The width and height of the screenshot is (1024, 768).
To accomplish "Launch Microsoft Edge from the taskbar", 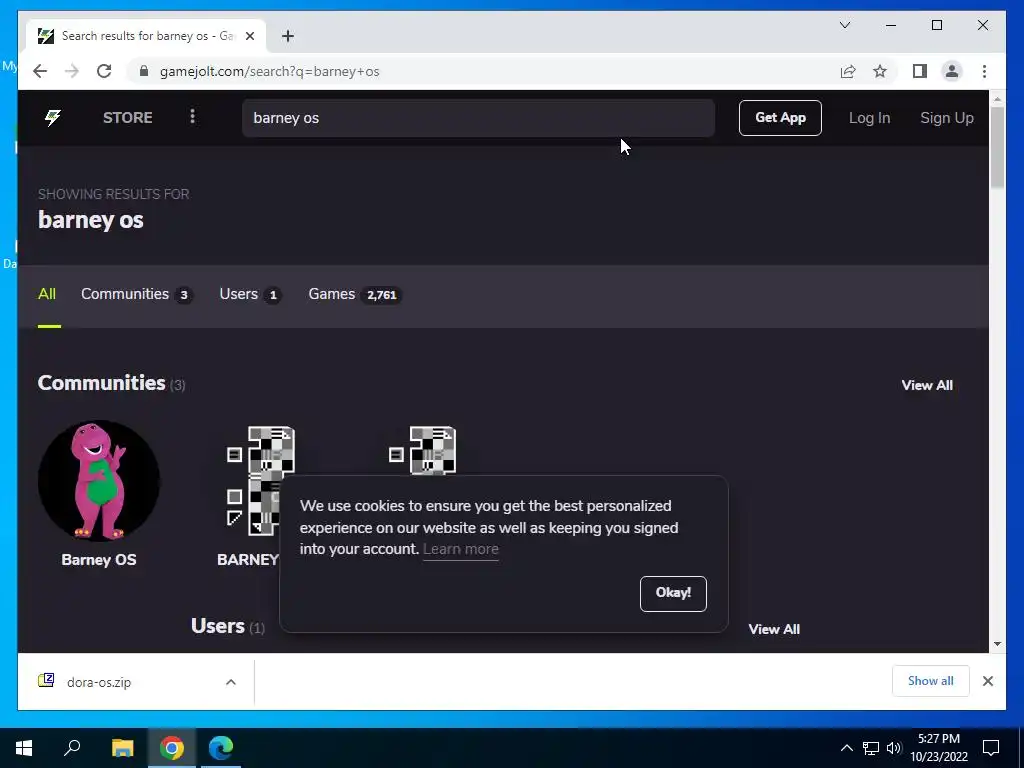I will pyautogui.click(x=221, y=748).
